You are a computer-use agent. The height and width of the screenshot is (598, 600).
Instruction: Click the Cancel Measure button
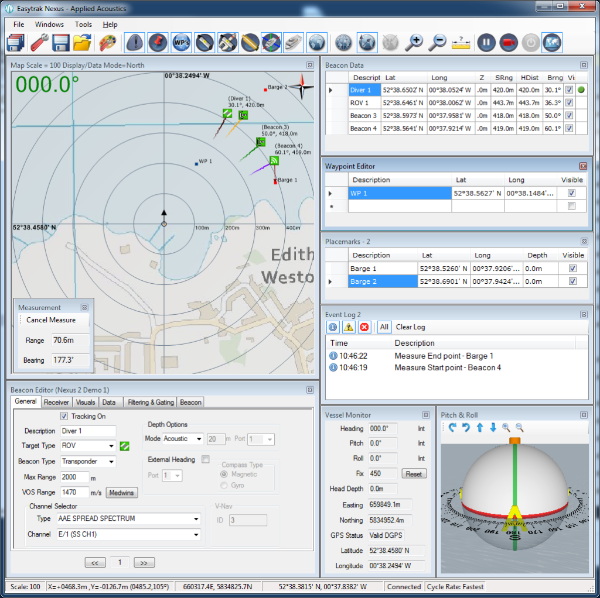click(x=51, y=320)
